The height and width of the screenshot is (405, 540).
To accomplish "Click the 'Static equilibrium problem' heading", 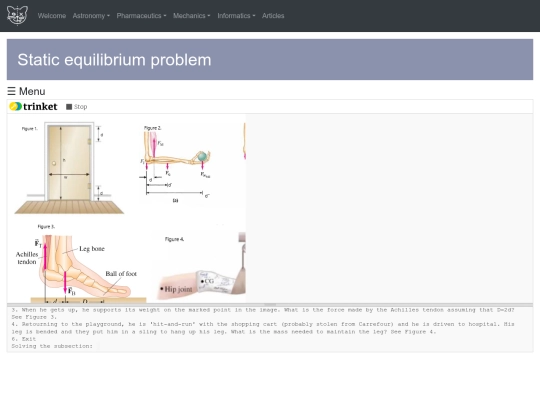I will coord(114,60).
